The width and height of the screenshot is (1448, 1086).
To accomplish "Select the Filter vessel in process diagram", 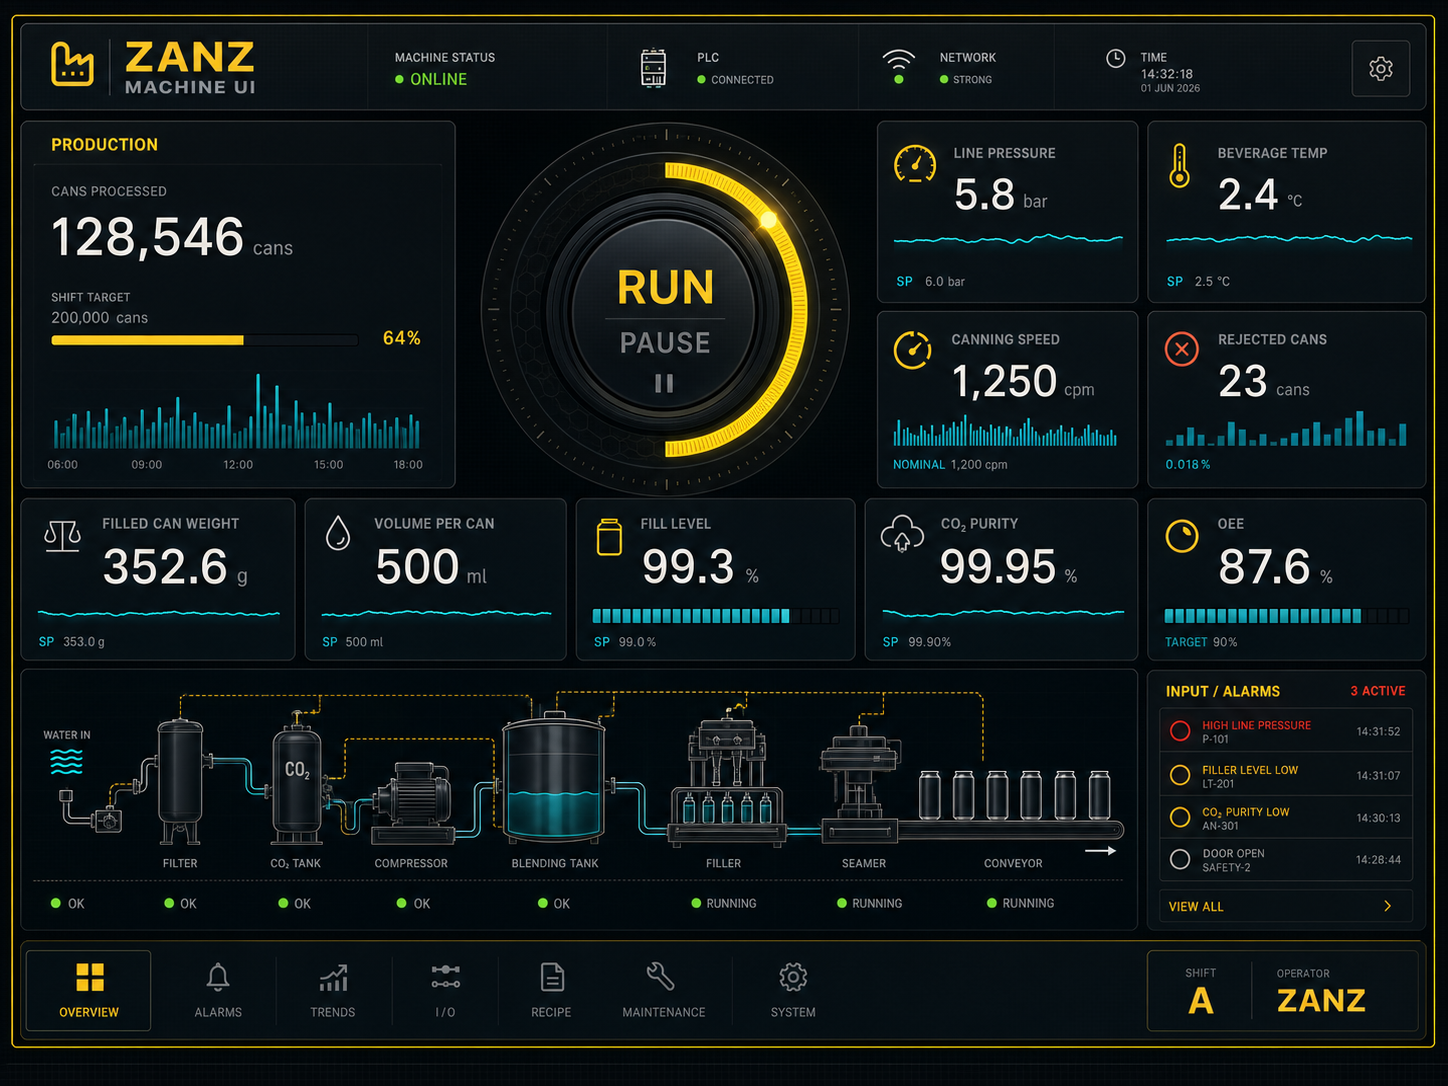I will point(180,782).
